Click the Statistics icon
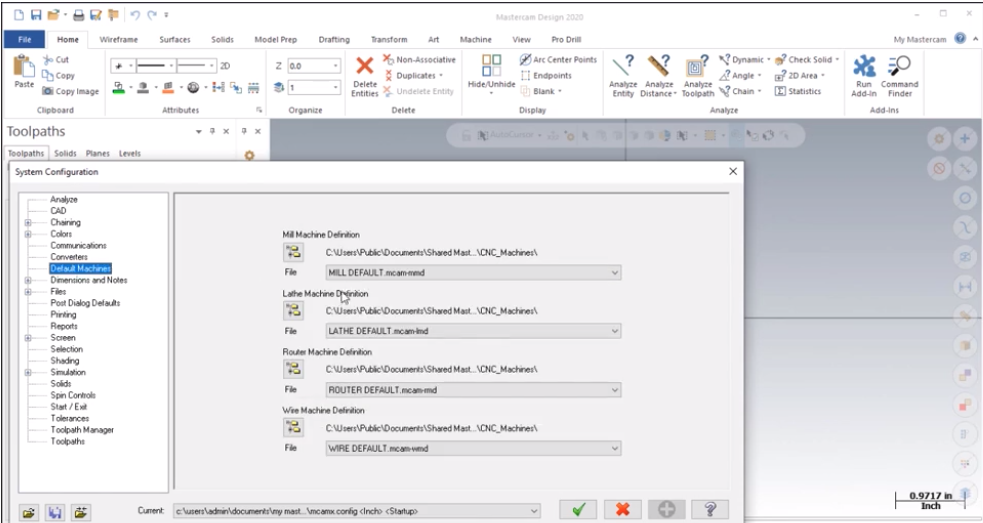The image size is (983, 523). pos(780,91)
